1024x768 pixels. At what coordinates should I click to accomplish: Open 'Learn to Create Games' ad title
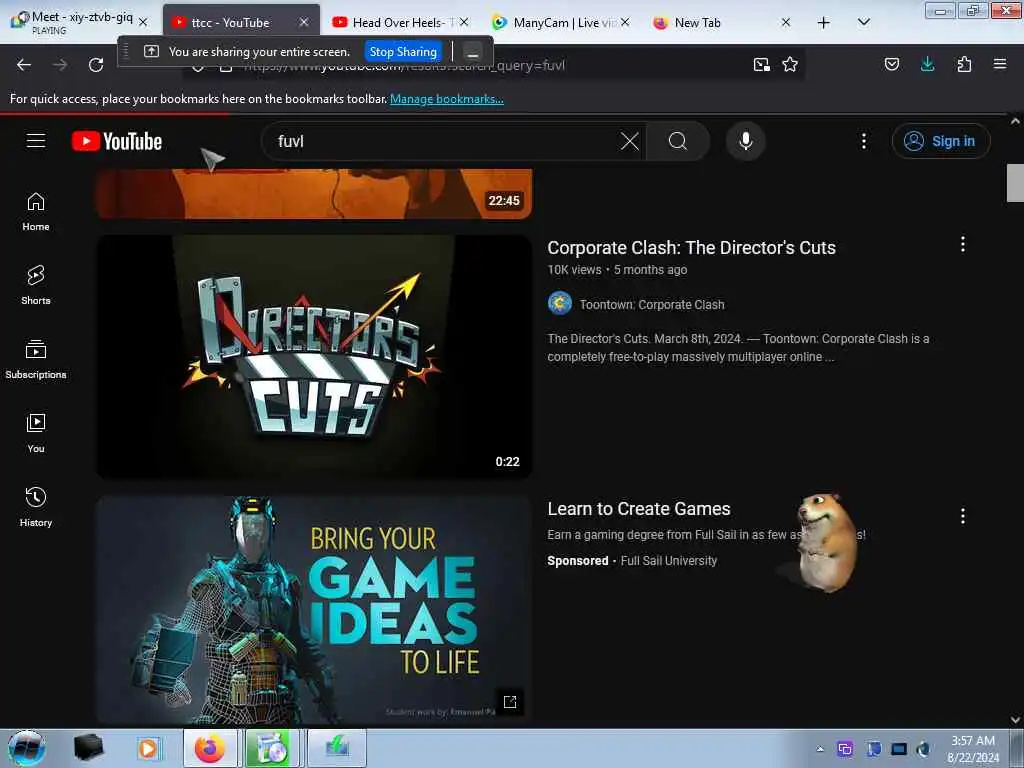[639, 509]
